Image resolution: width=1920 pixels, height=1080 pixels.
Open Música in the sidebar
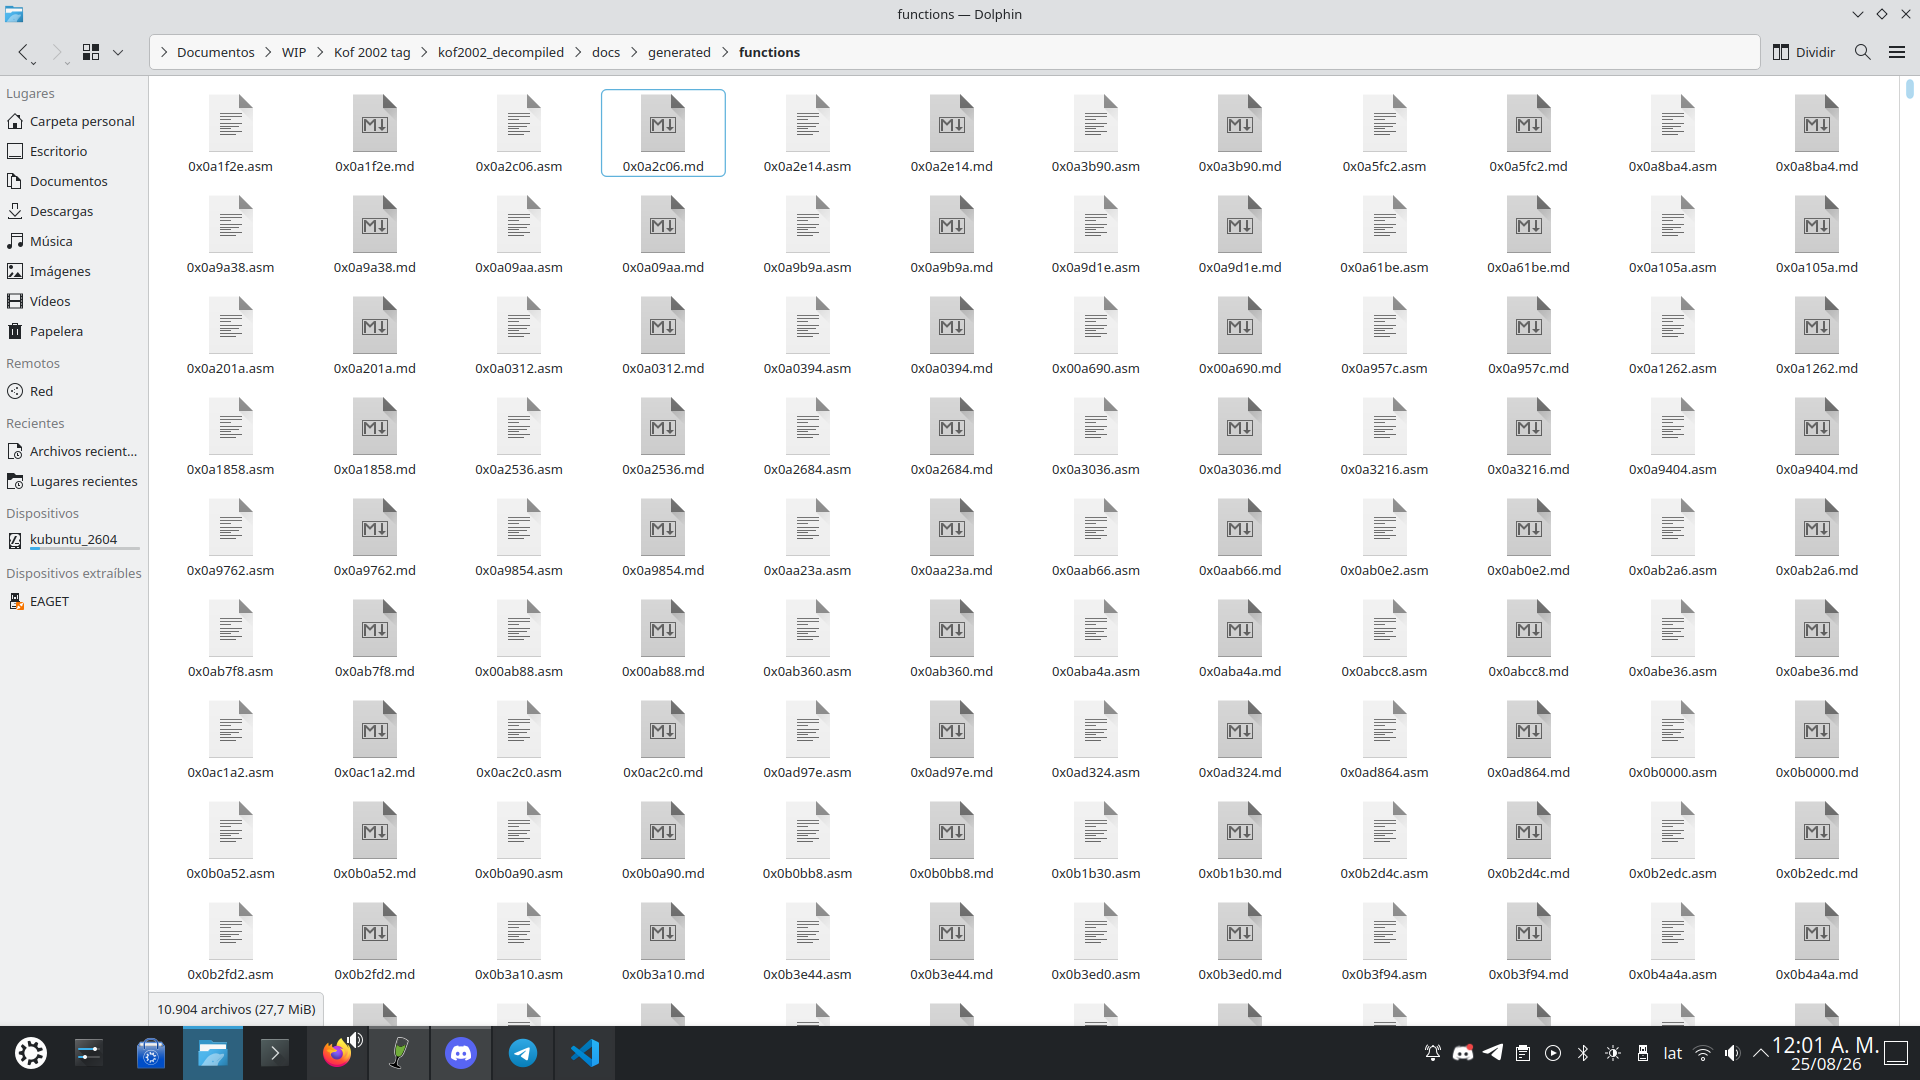coord(74,241)
